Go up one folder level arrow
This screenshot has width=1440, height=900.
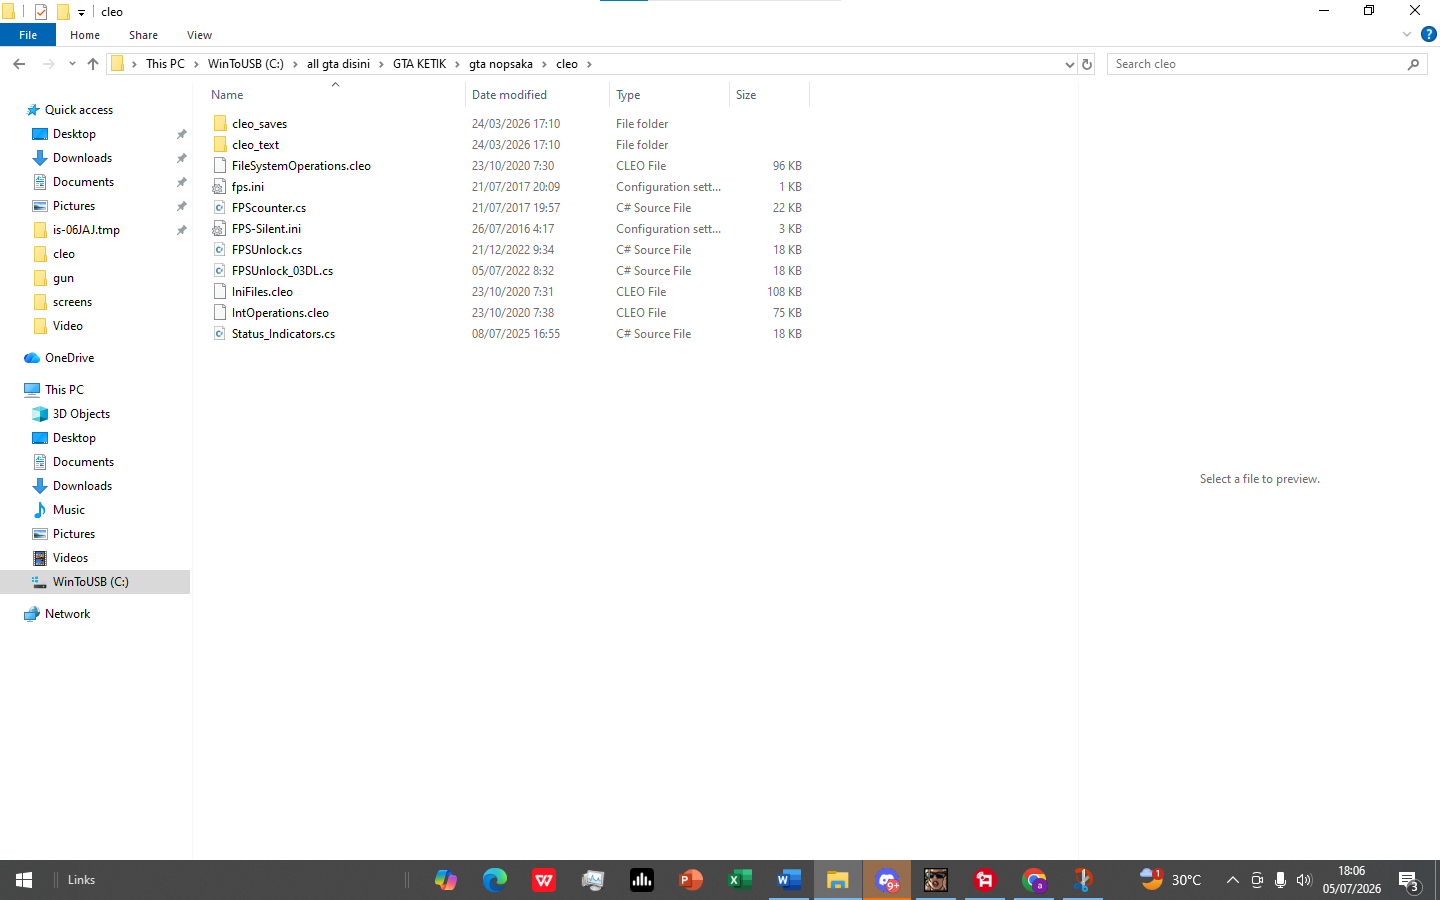93,64
